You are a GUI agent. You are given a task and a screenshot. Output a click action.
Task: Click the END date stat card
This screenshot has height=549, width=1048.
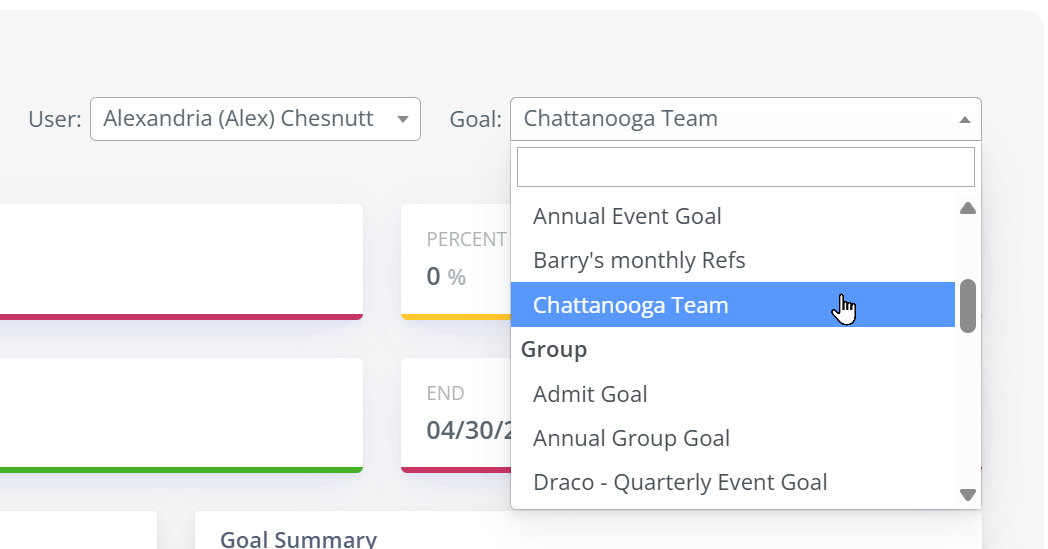click(x=456, y=415)
